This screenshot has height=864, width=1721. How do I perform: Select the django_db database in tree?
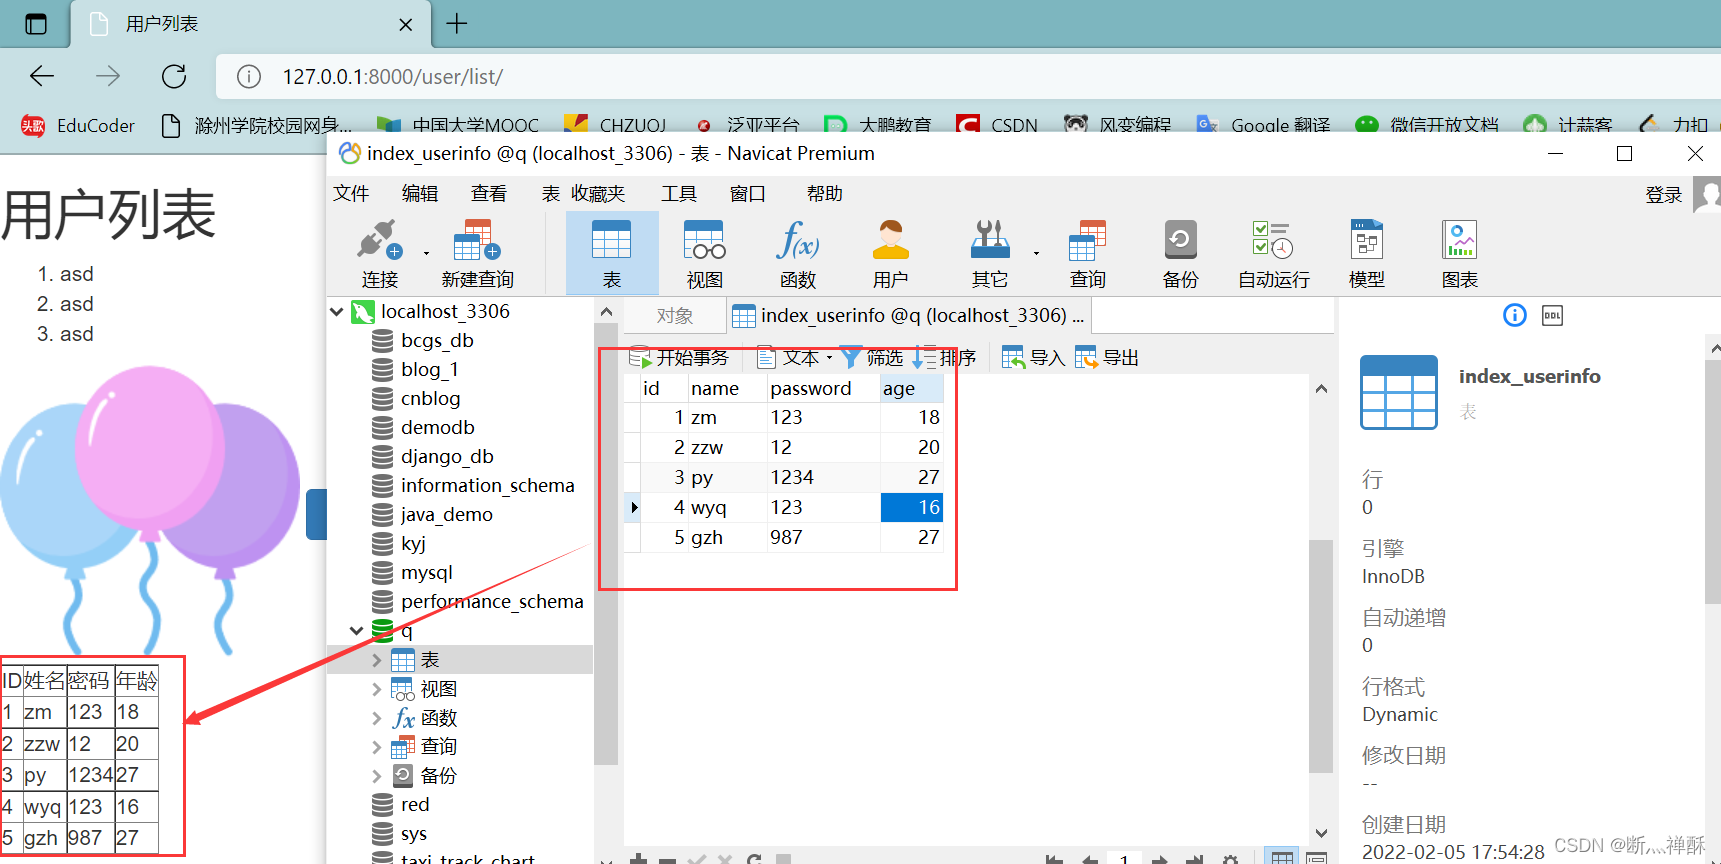click(447, 457)
